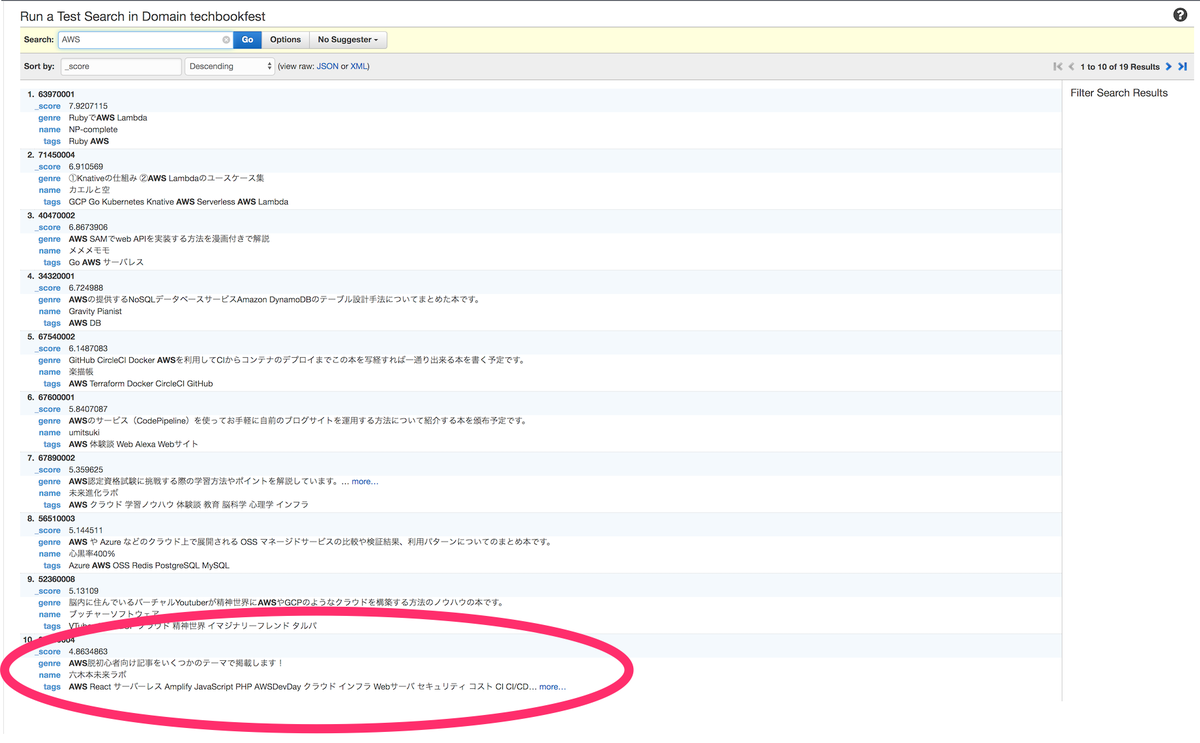View raw results as JSON
Image resolution: width=1200 pixels, height=743 pixels.
[327, 67]
